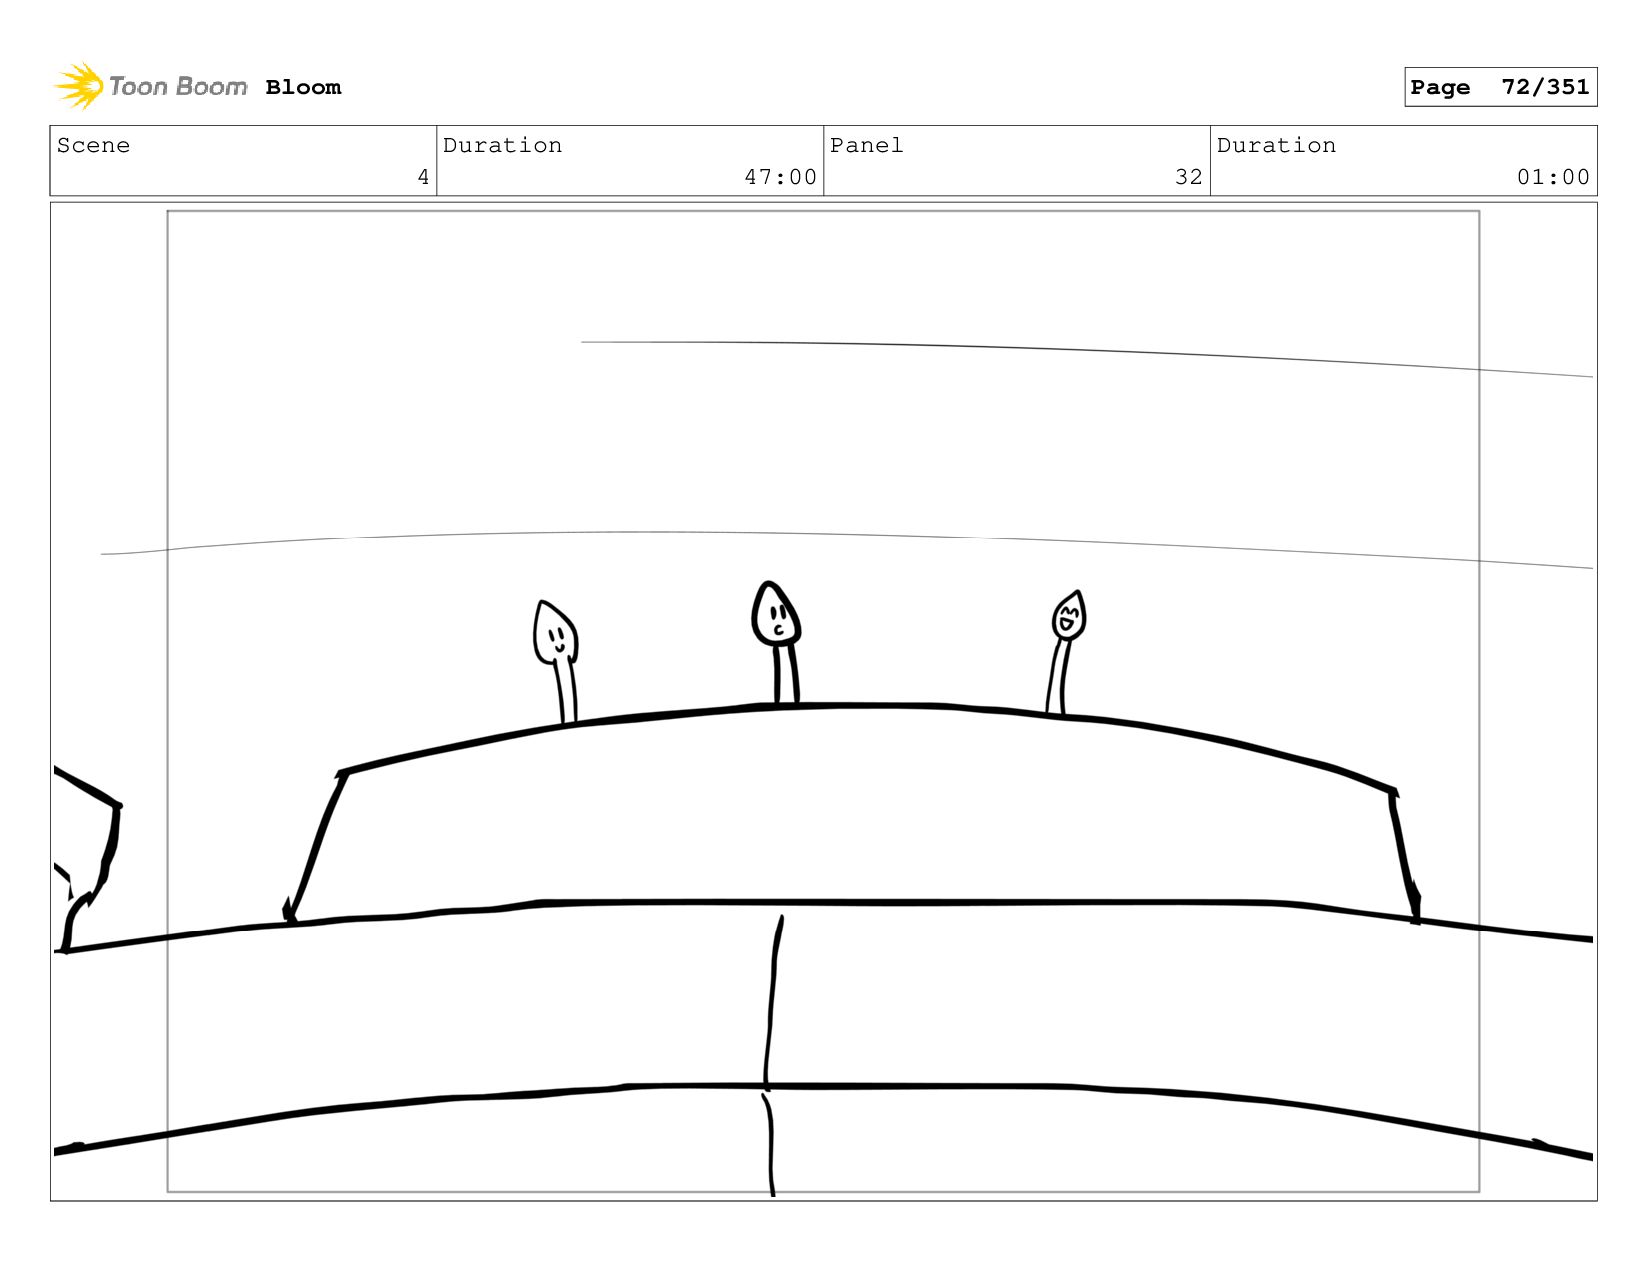Click the scene number 4

423,177
